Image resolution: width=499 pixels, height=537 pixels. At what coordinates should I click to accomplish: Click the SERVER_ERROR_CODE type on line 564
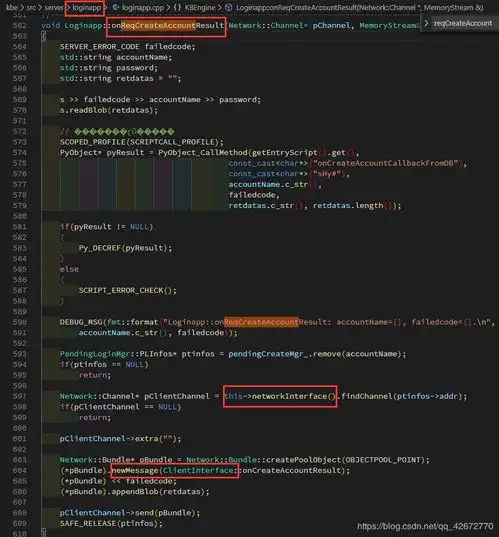[100, 47]
